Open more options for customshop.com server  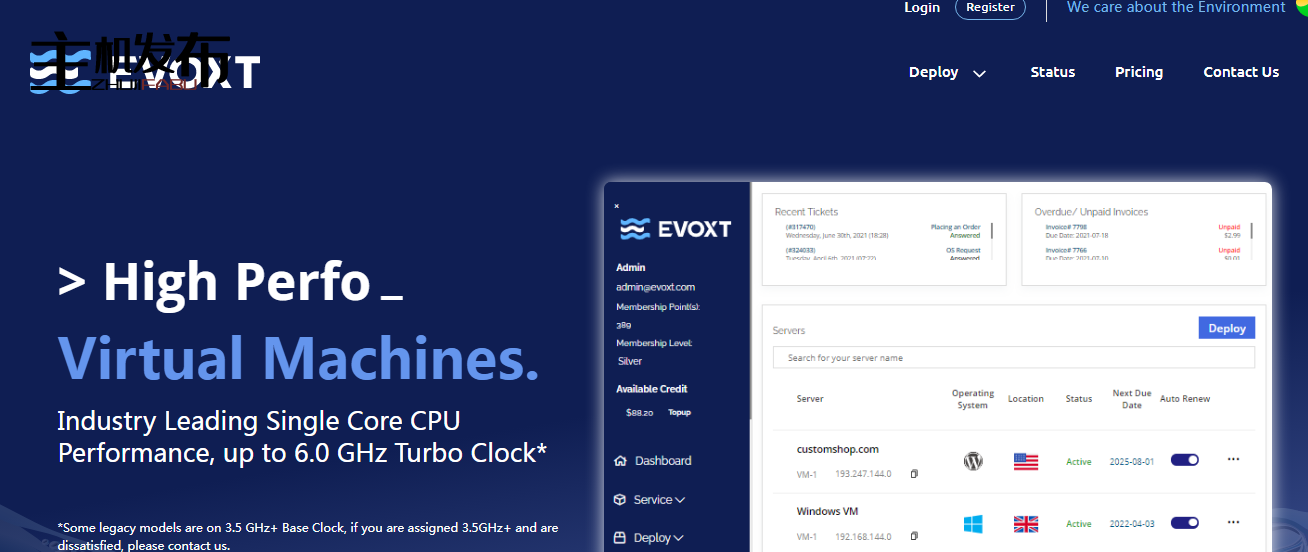point(1233,459)
